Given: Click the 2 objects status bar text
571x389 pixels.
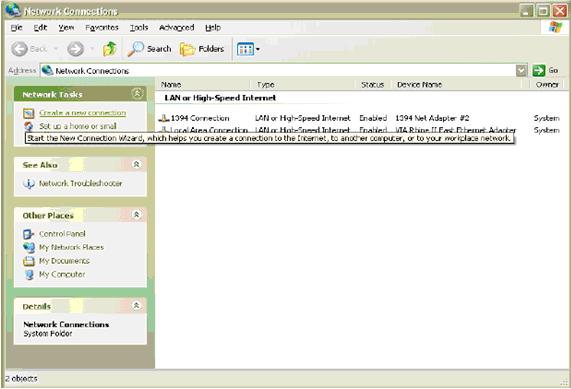Looking at the screenshot, I should (21, 379).
